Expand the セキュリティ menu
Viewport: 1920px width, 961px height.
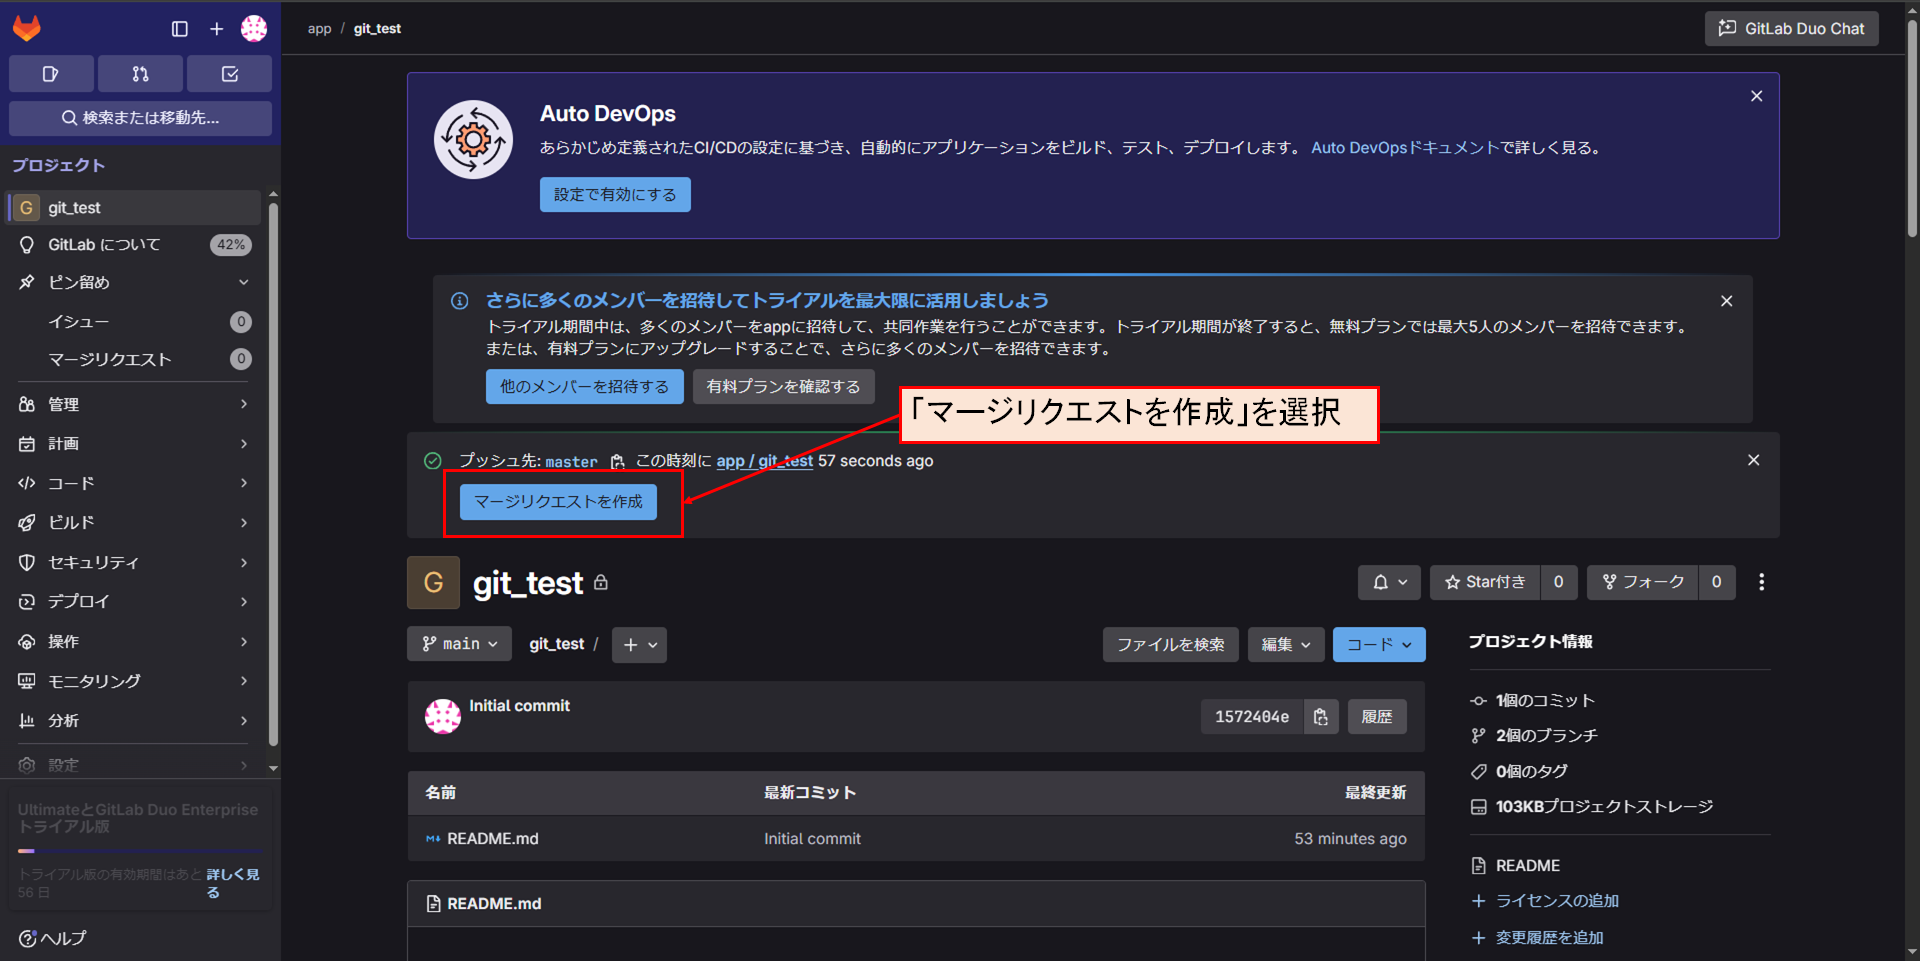[x=134, y=562]
